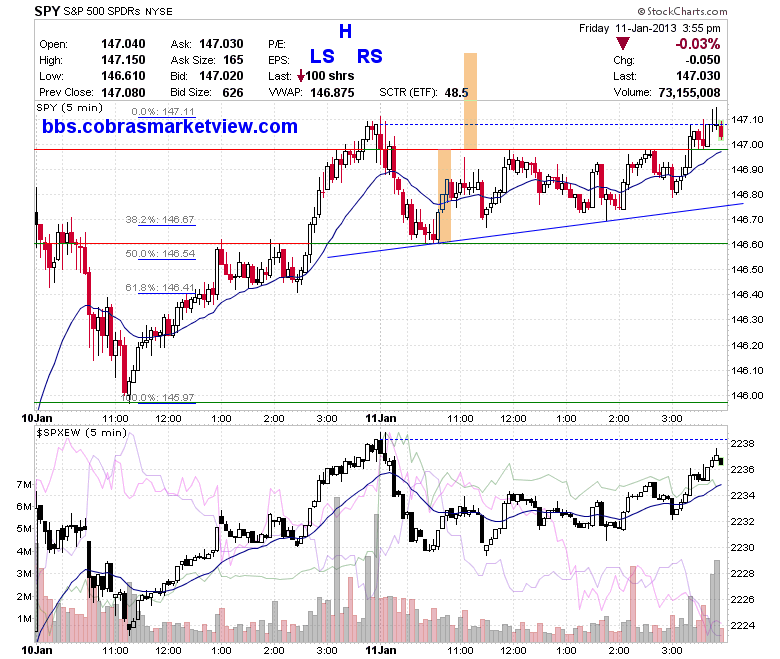Click price axis label 146.70

(x=747, y=219)
